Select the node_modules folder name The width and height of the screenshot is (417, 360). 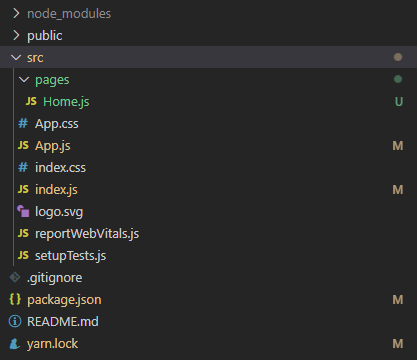point(69,14)
